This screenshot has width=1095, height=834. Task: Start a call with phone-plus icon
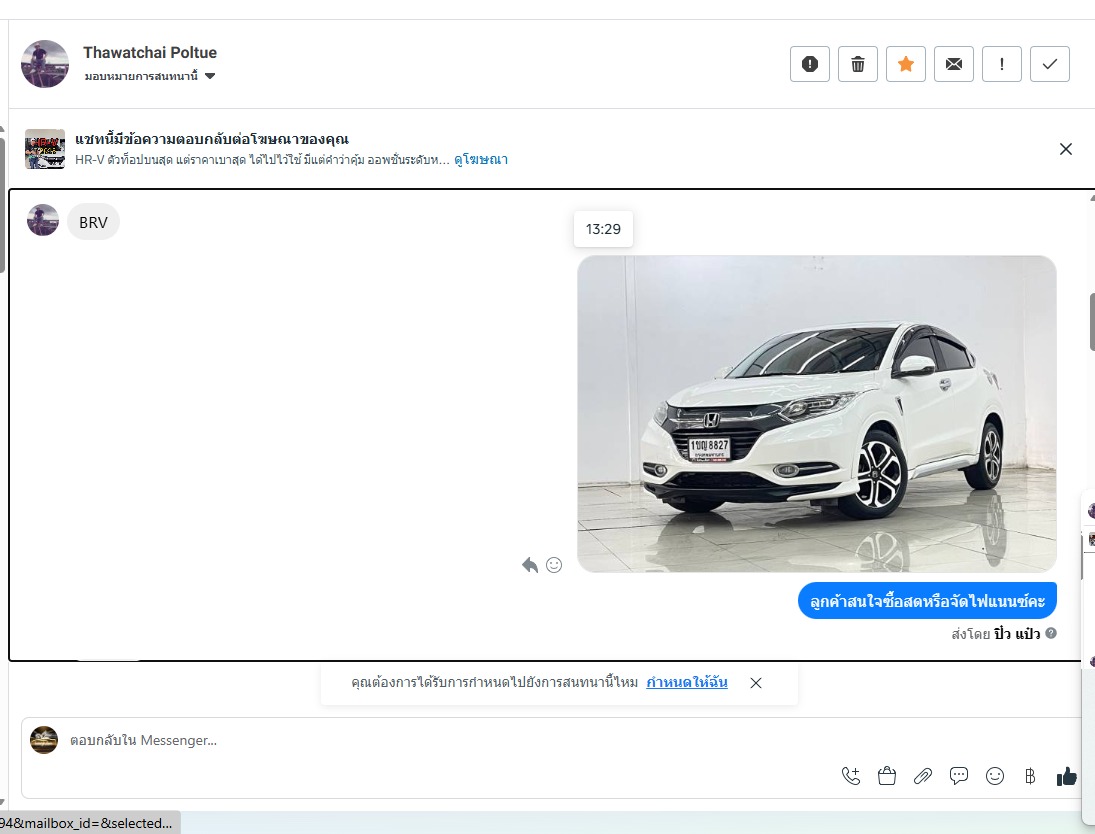point(851,776)
